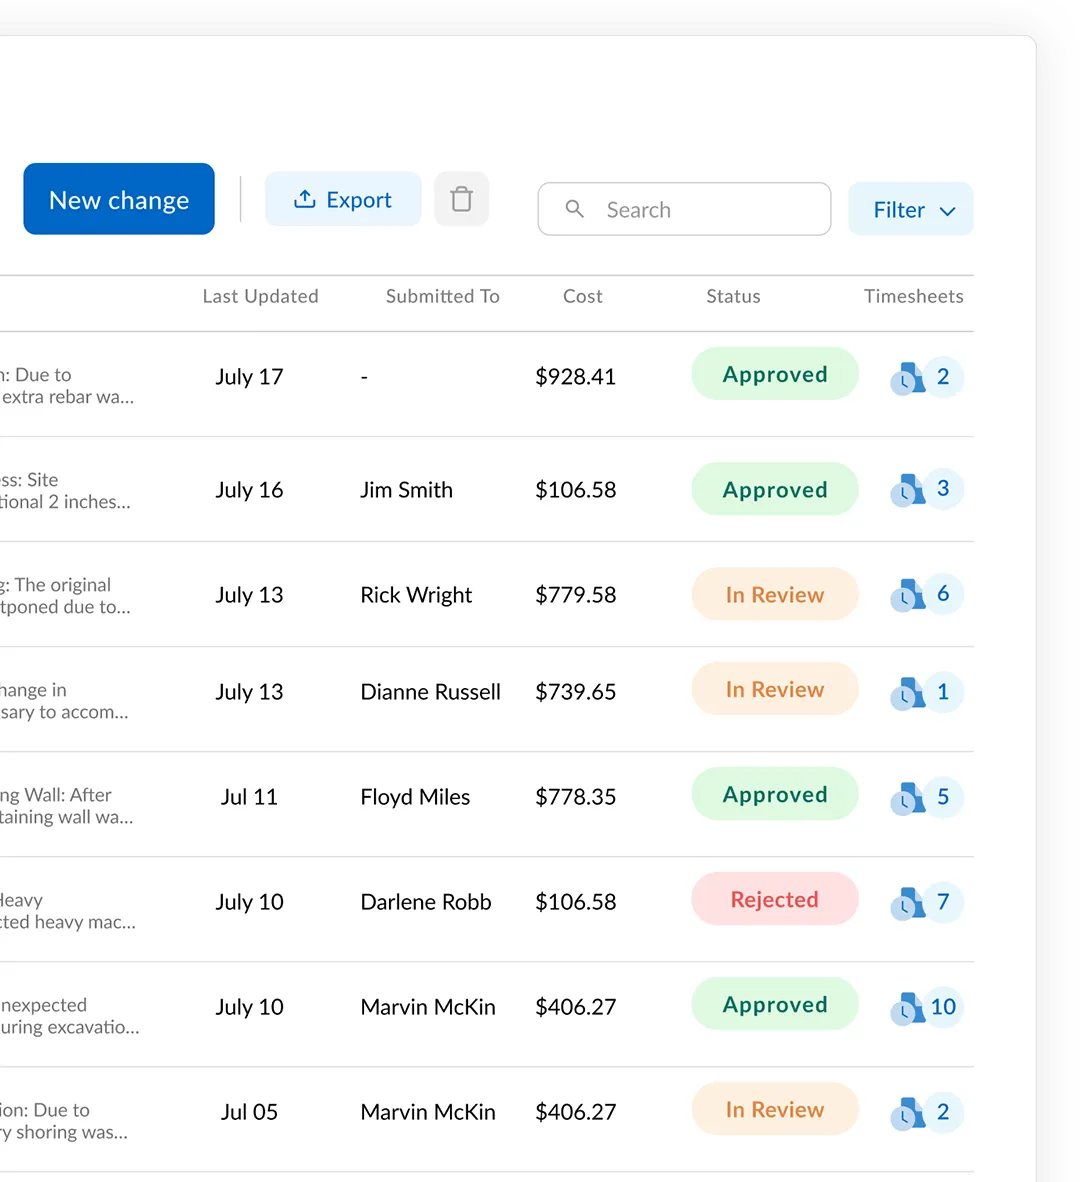Screen dimensions: 1080x1182
Task: Click Marvin McKin in July 10 row
Action: (x=428, y=1007)
